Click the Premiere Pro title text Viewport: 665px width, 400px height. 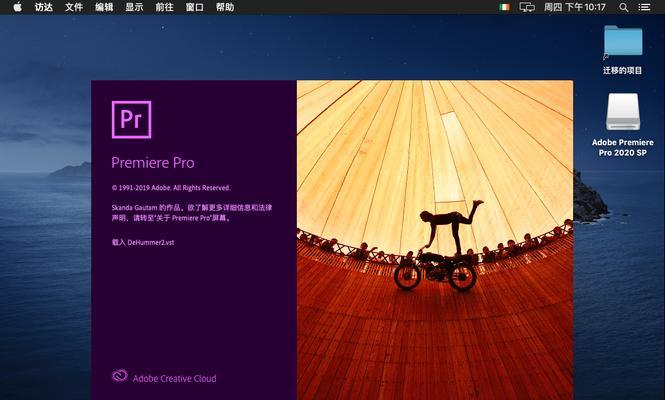(153, 163)
